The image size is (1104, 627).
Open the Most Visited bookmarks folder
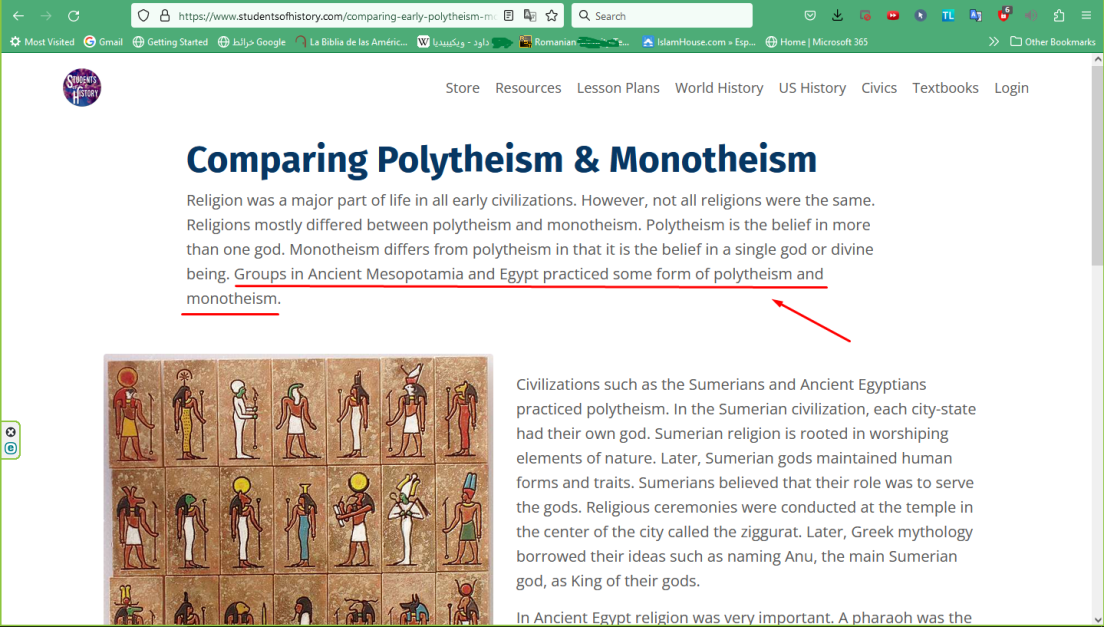click(x=42, y=42)
